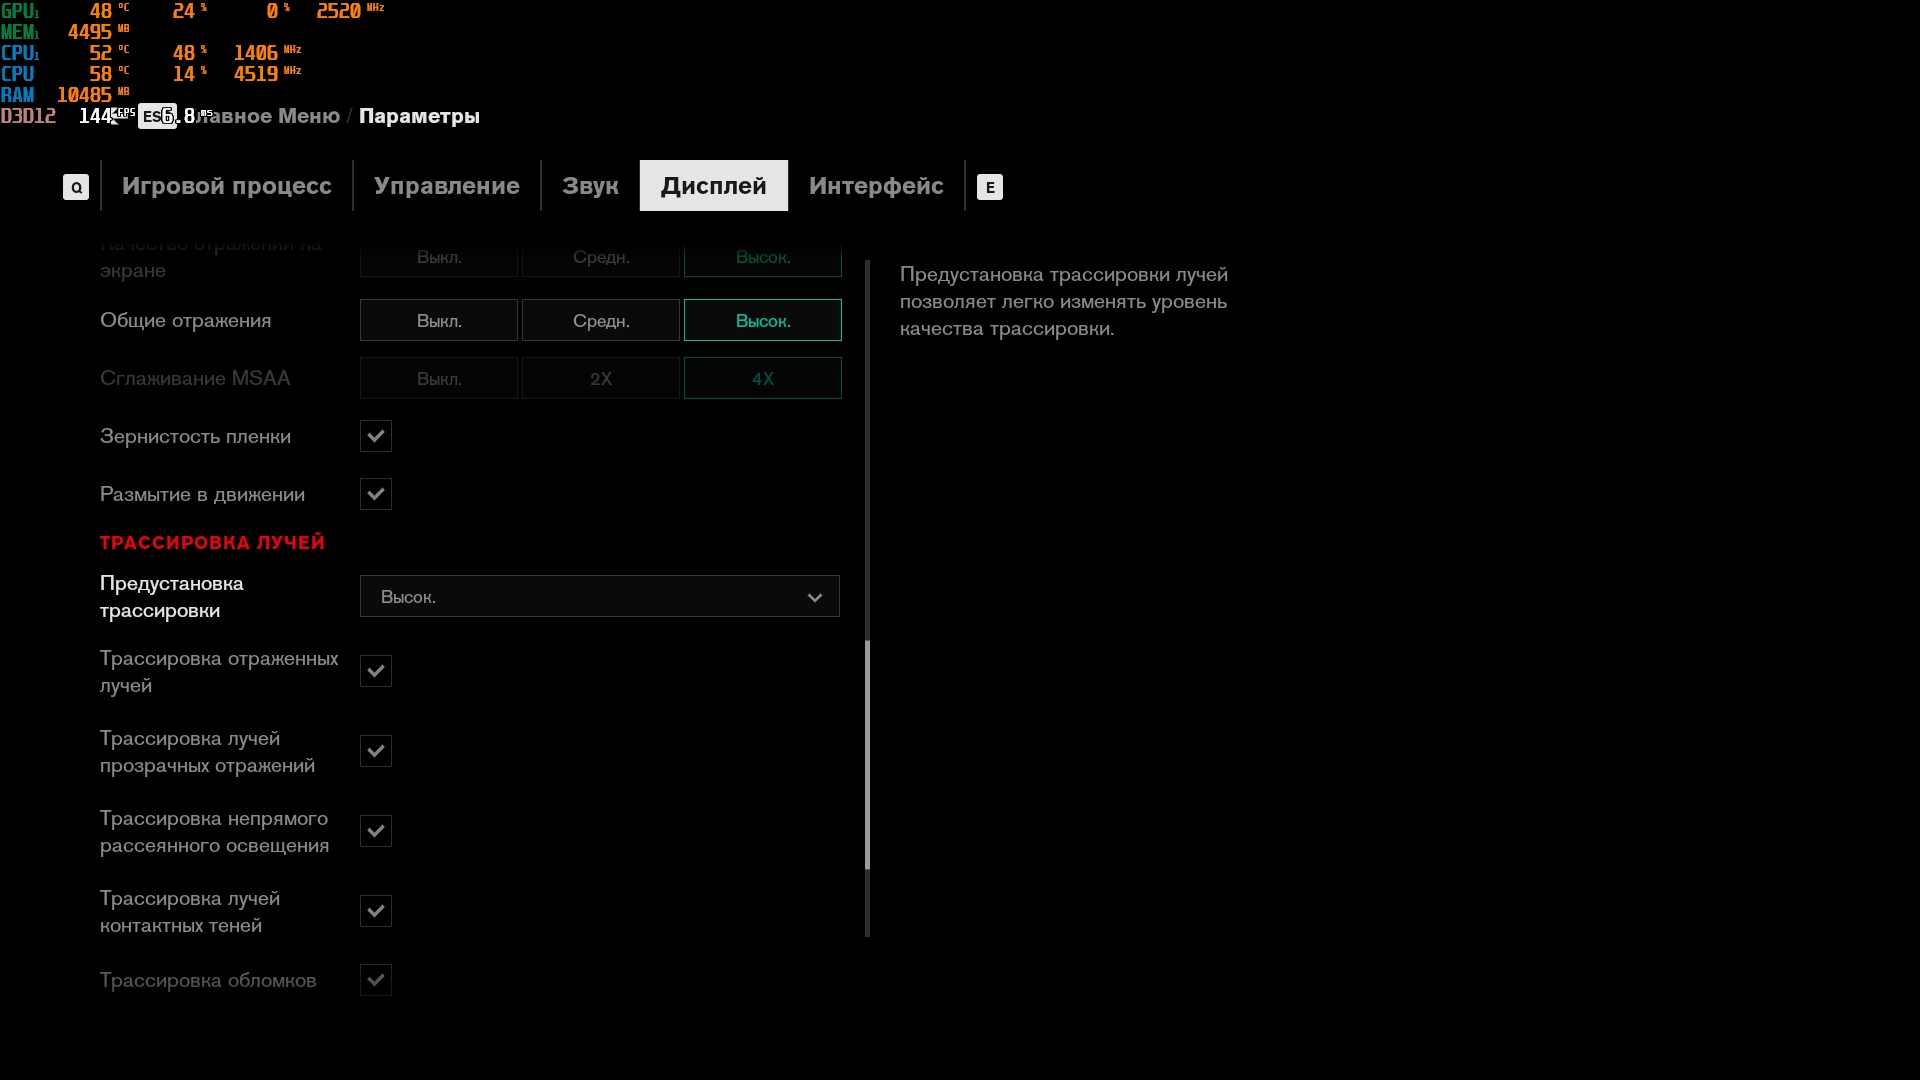Click the chevron arrow in ray tracing preset
Image resolution: width=1920 pixels, height=1080 pixels.
point(815,597)
